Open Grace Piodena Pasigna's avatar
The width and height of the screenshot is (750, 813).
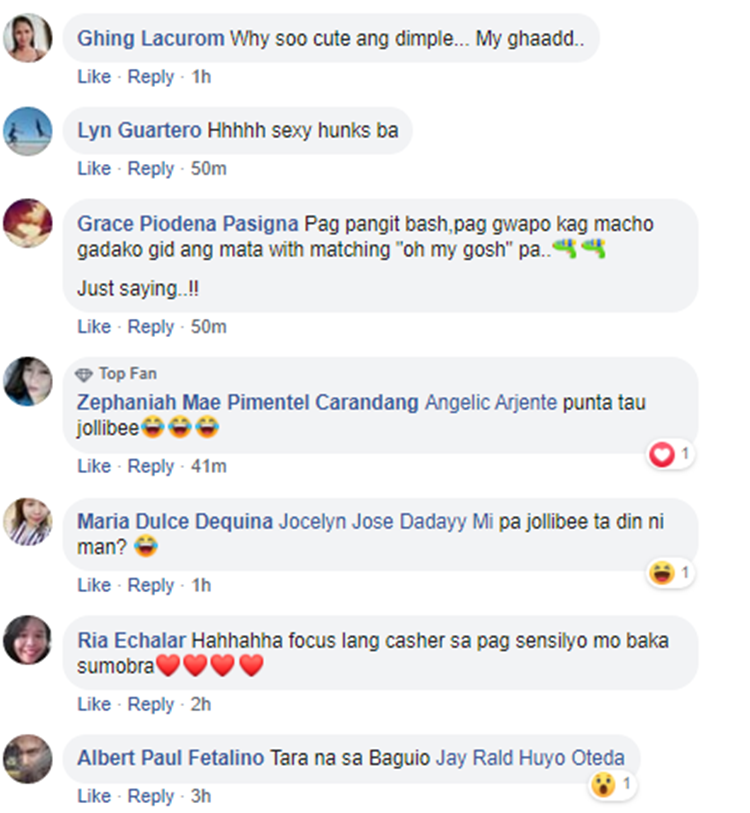point(27,223)
